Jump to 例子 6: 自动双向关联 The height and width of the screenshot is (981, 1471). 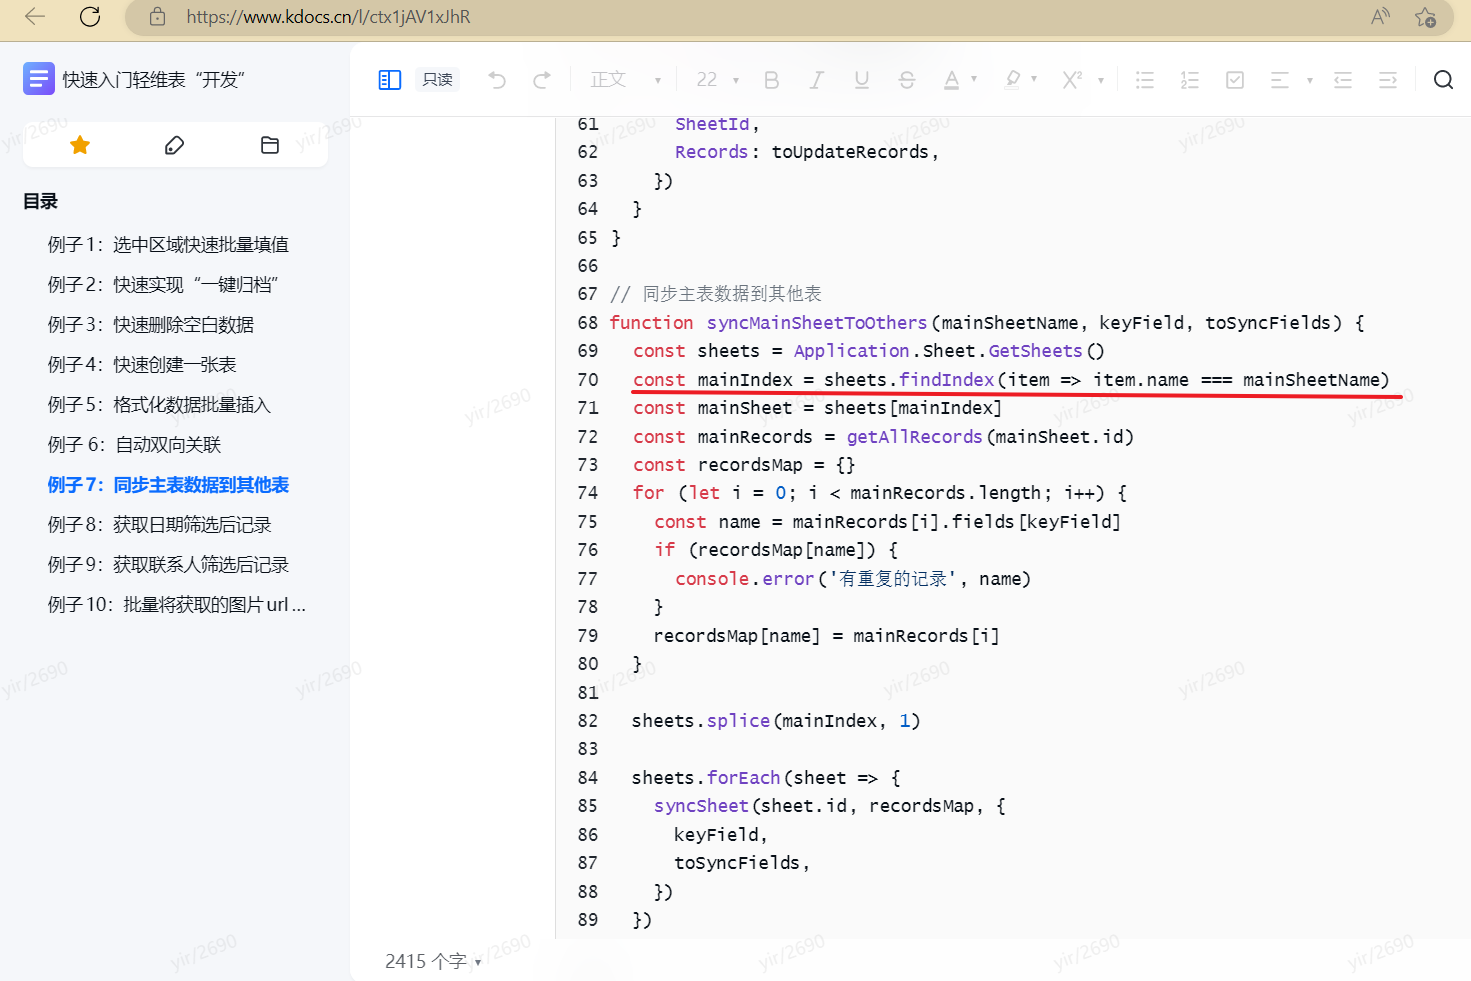(134, 445)
